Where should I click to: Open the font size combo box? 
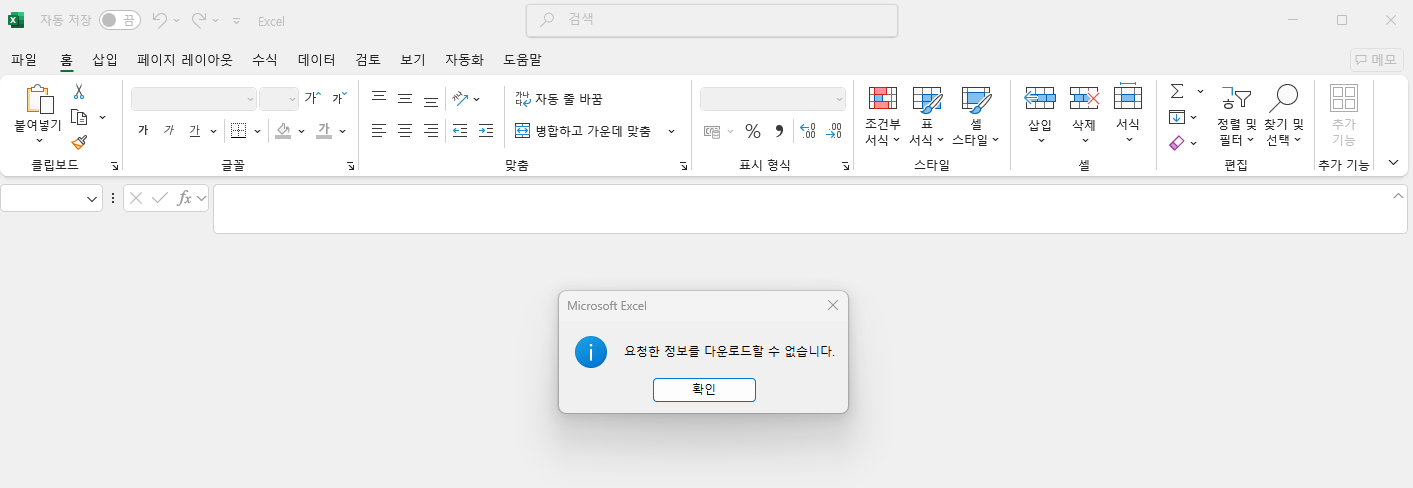tap(279, 98)
